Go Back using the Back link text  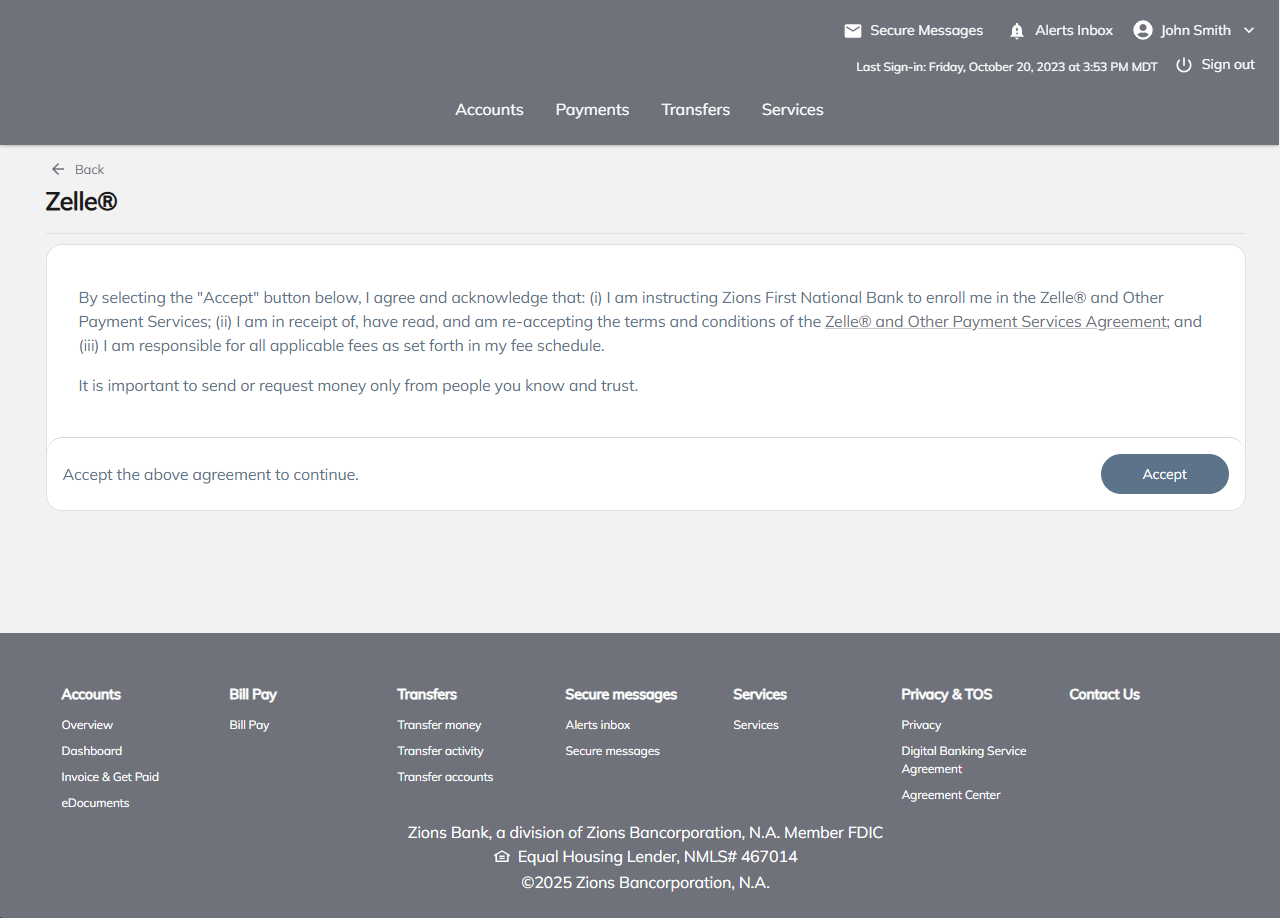(89, 170)
